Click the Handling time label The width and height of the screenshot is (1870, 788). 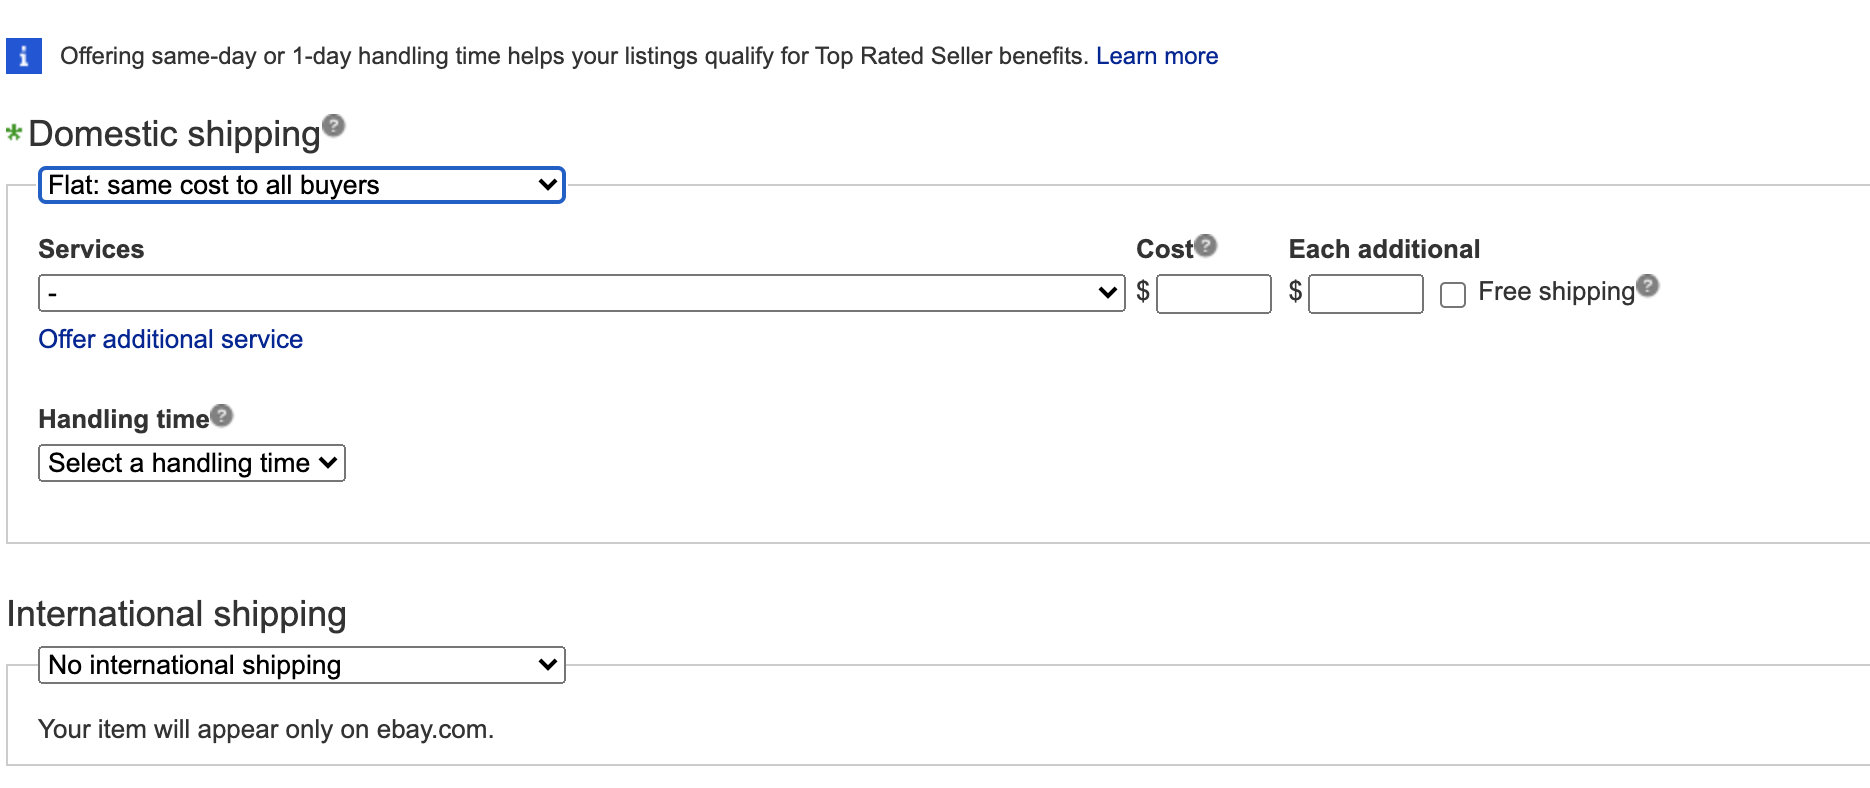click(123, 419)
